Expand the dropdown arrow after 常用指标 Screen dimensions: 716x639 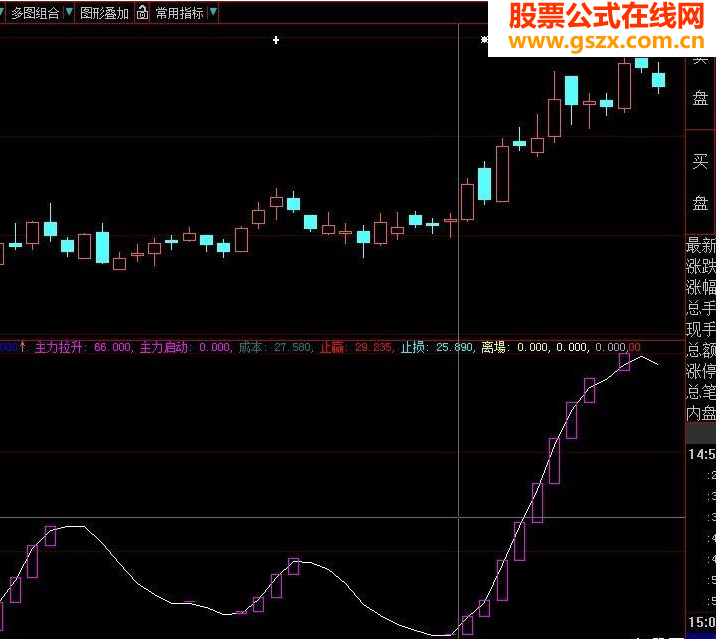pos(213,12)
